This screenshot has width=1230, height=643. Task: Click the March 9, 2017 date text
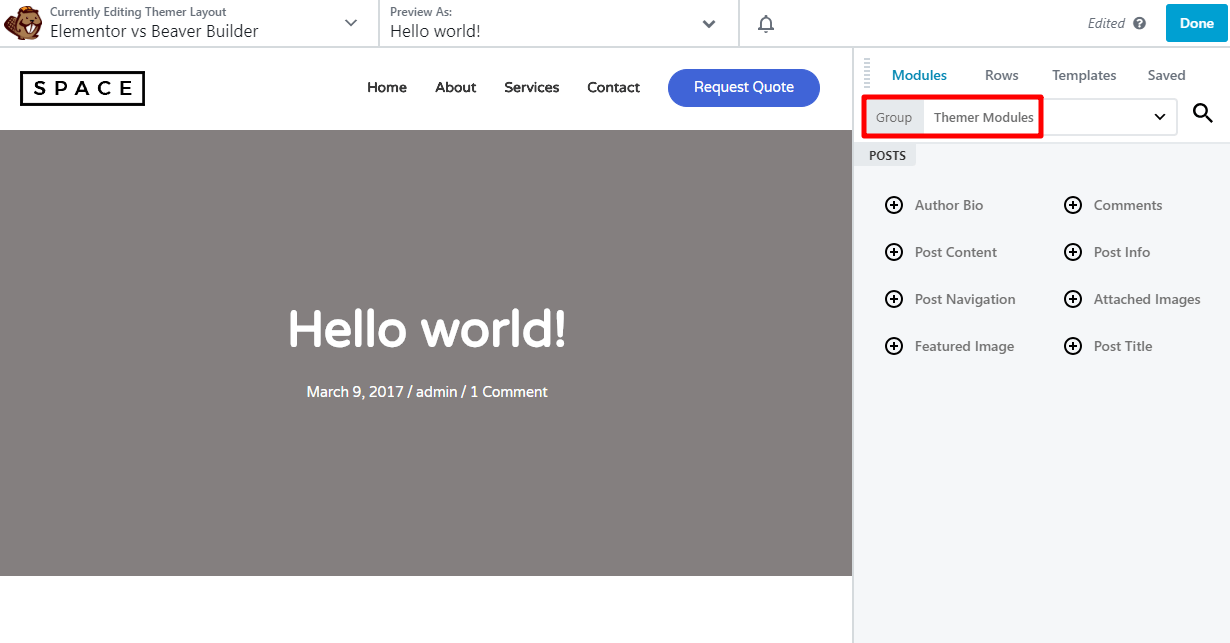pos(355,392)
